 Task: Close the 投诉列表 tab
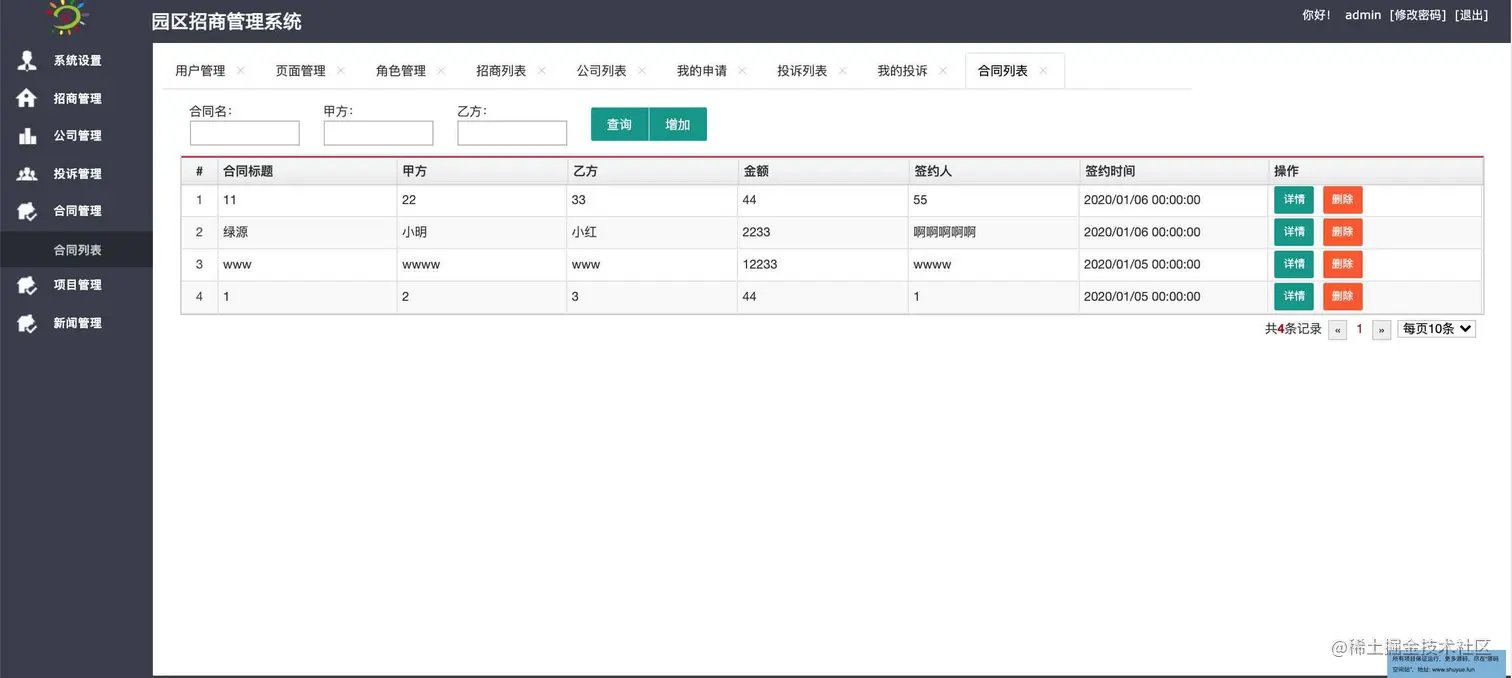[842, 70]
